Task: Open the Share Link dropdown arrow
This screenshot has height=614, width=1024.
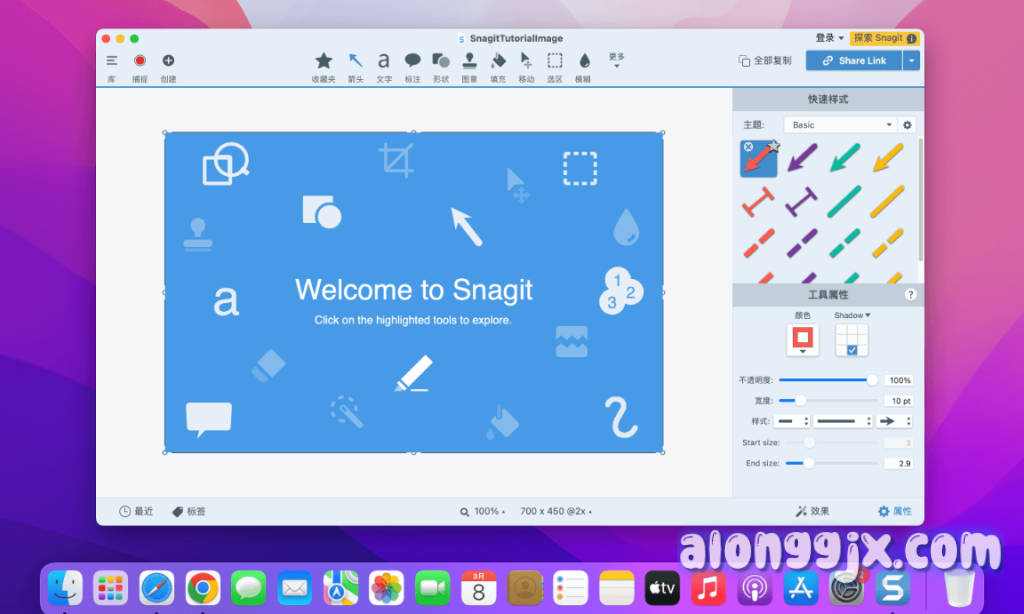Action: pos(911,61)
